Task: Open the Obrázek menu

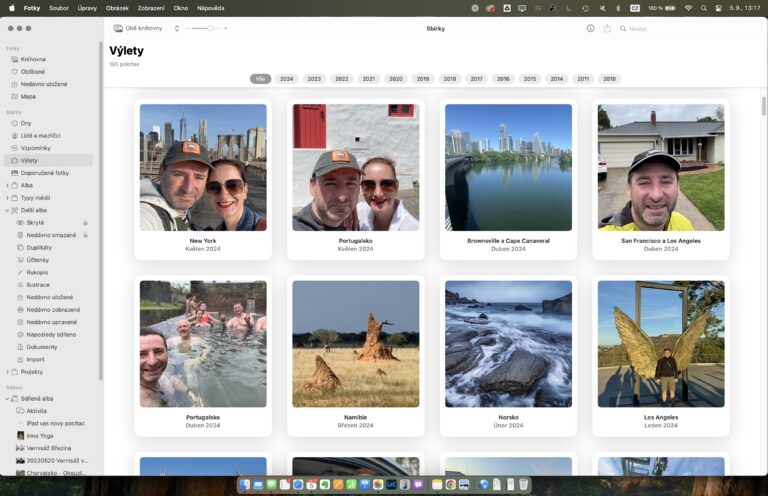Action: (117, 8)
